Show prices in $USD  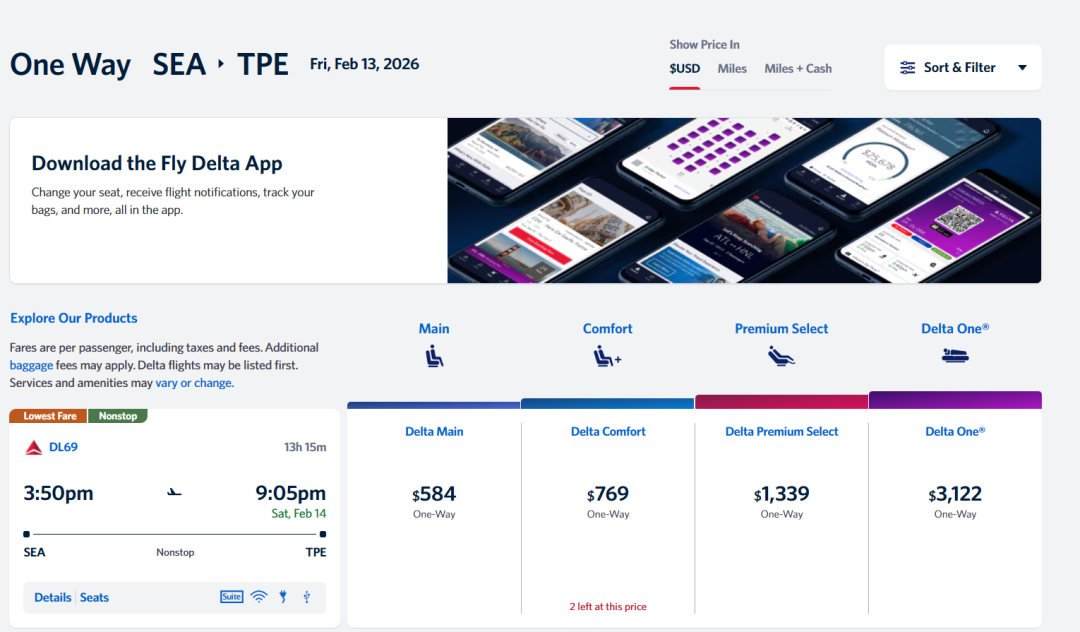pyautogui.click(x=685, y=69)
